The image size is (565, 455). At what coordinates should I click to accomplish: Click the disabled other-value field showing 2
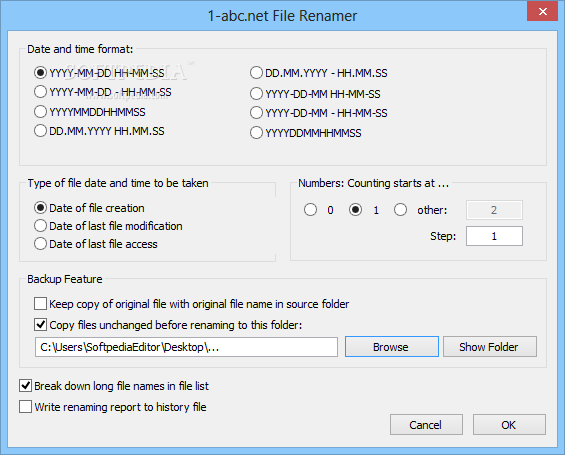pos(494,210)
